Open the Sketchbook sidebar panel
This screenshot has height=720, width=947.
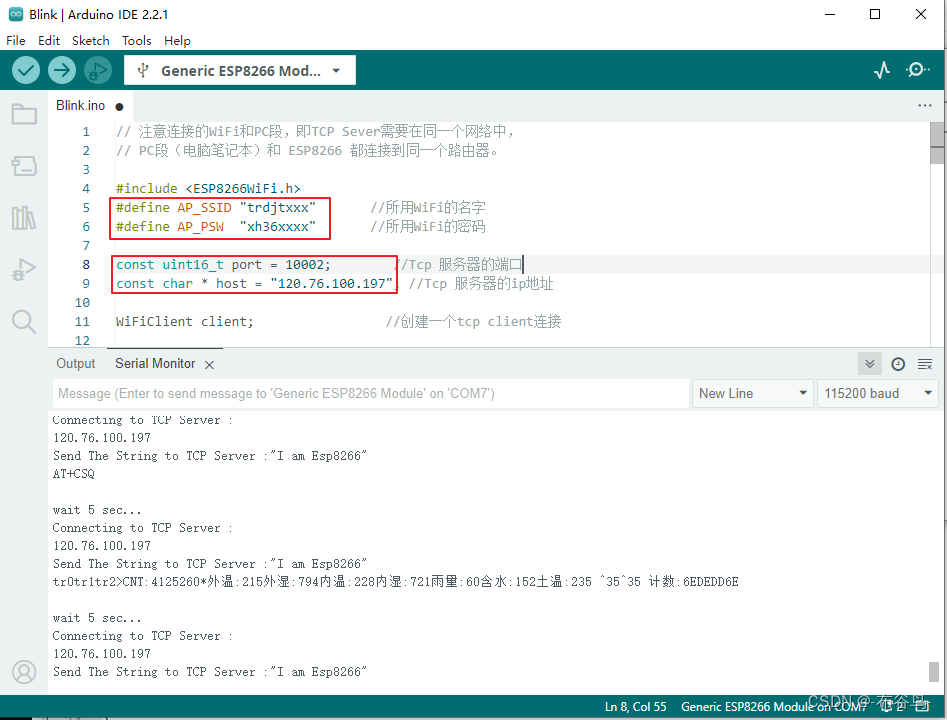point(24,114)
